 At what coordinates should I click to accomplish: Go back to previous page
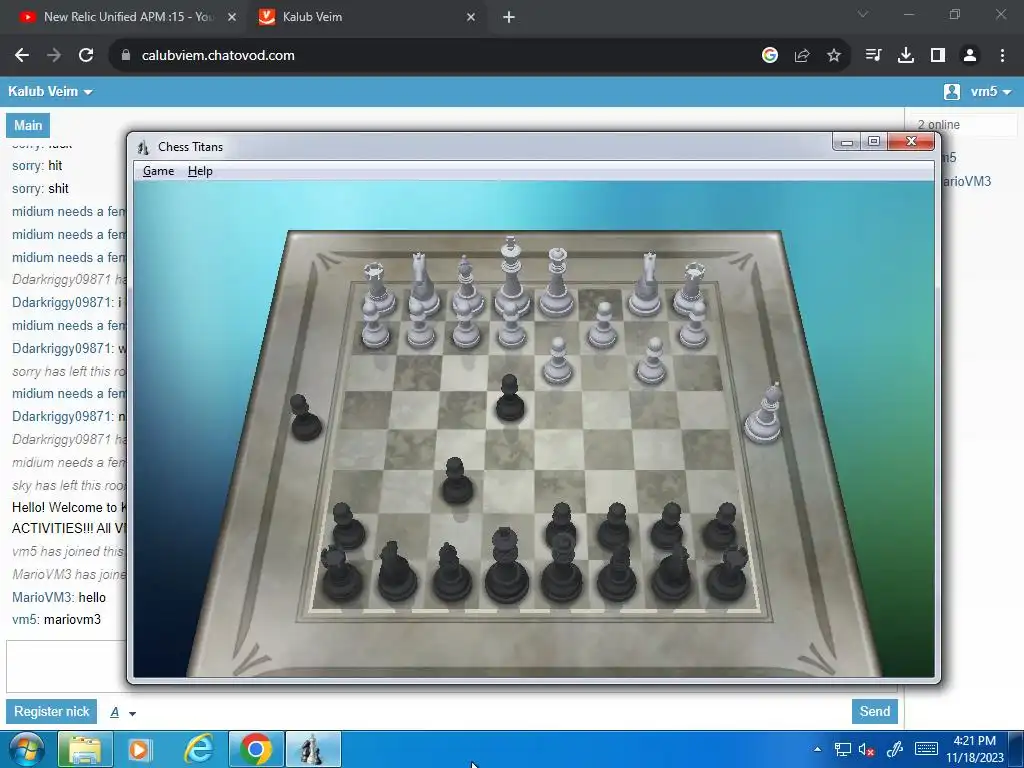pos(22,56)
